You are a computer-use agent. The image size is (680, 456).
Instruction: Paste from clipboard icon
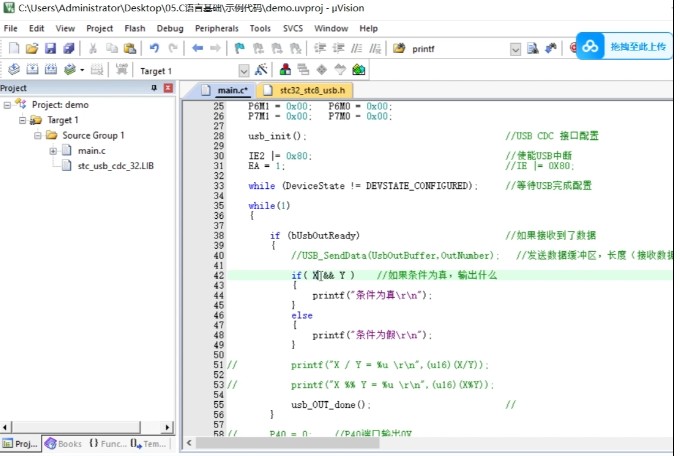[x=130, y=48]
